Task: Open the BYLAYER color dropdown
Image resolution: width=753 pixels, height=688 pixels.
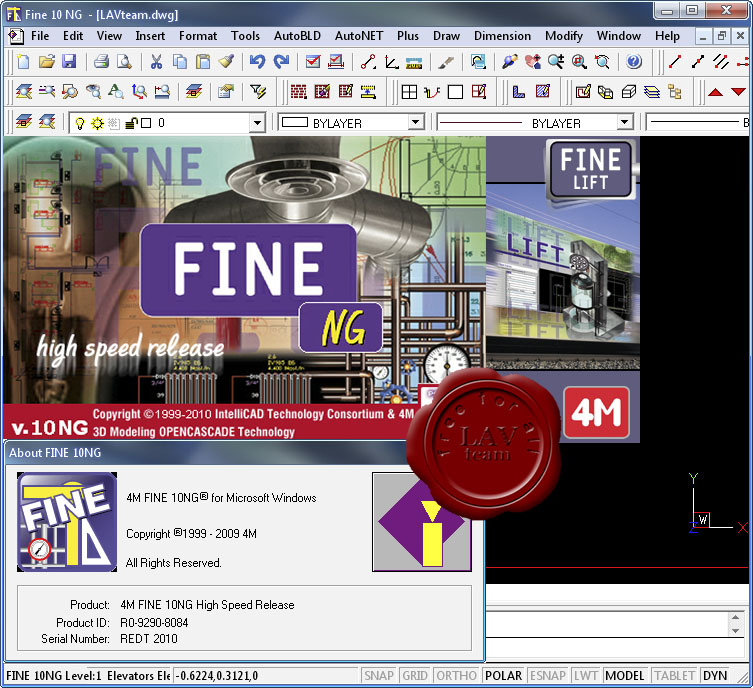Action: (x=416, y=122)
